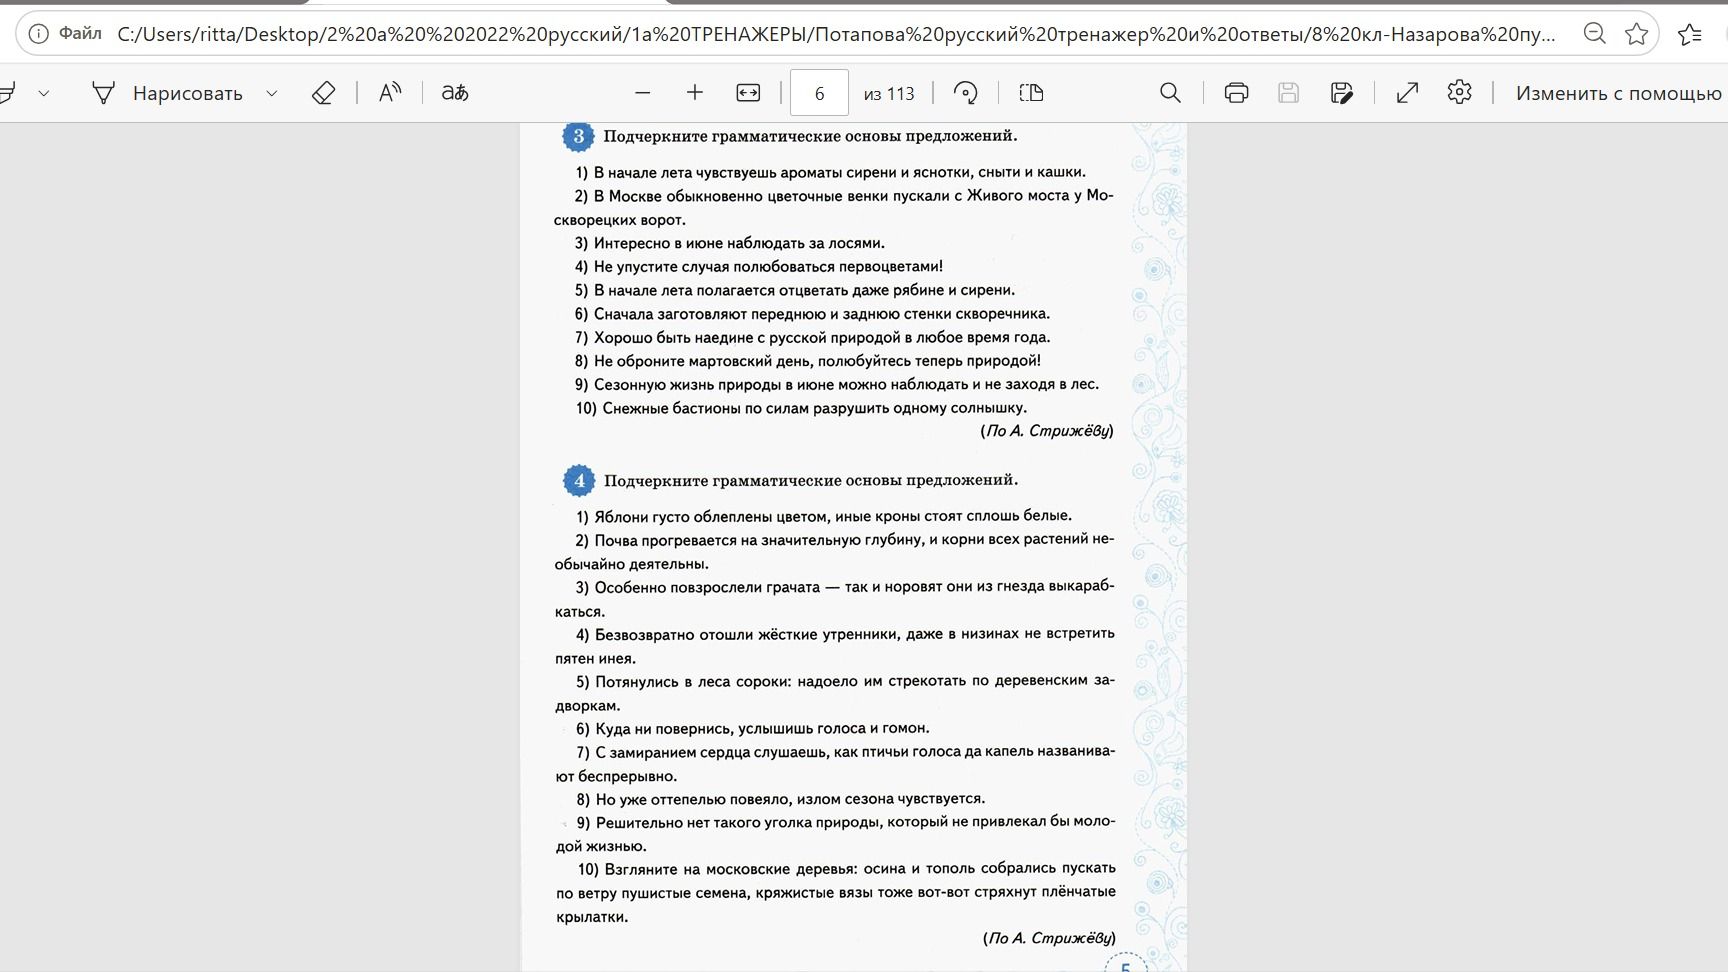Open the favorites list icon
This screenshot has height=972, width=1728.
click(x=1690, y=34)
